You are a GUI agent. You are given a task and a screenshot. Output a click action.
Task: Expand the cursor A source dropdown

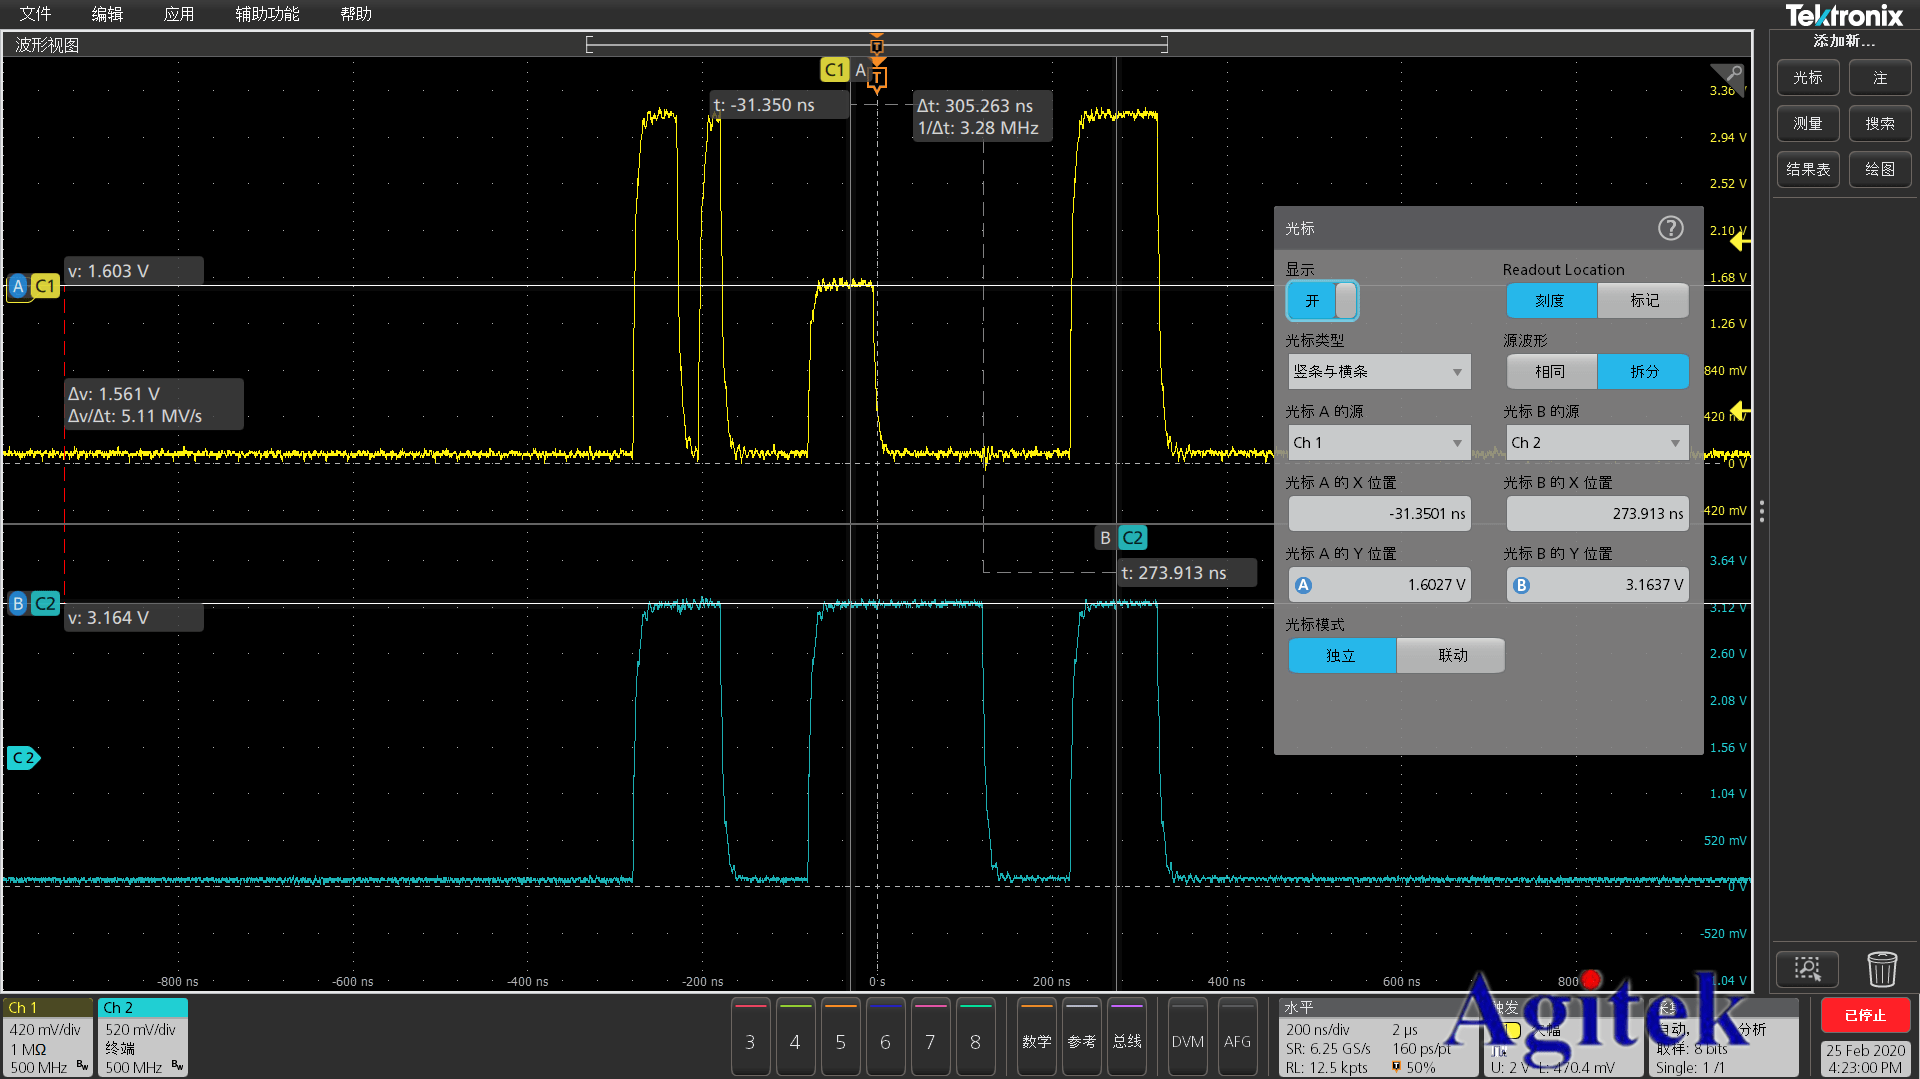pyautogui.click(x=1379, y=443)
